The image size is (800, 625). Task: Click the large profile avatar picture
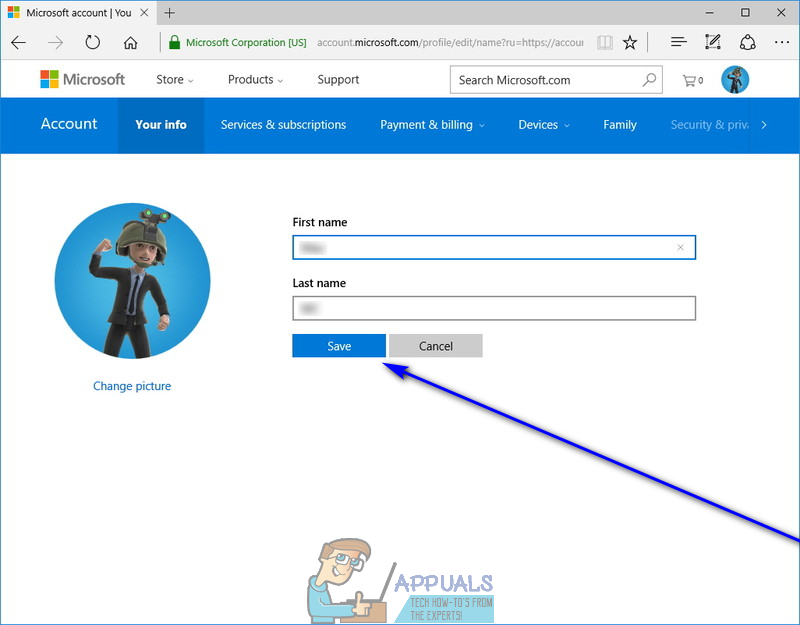point(133,281)
